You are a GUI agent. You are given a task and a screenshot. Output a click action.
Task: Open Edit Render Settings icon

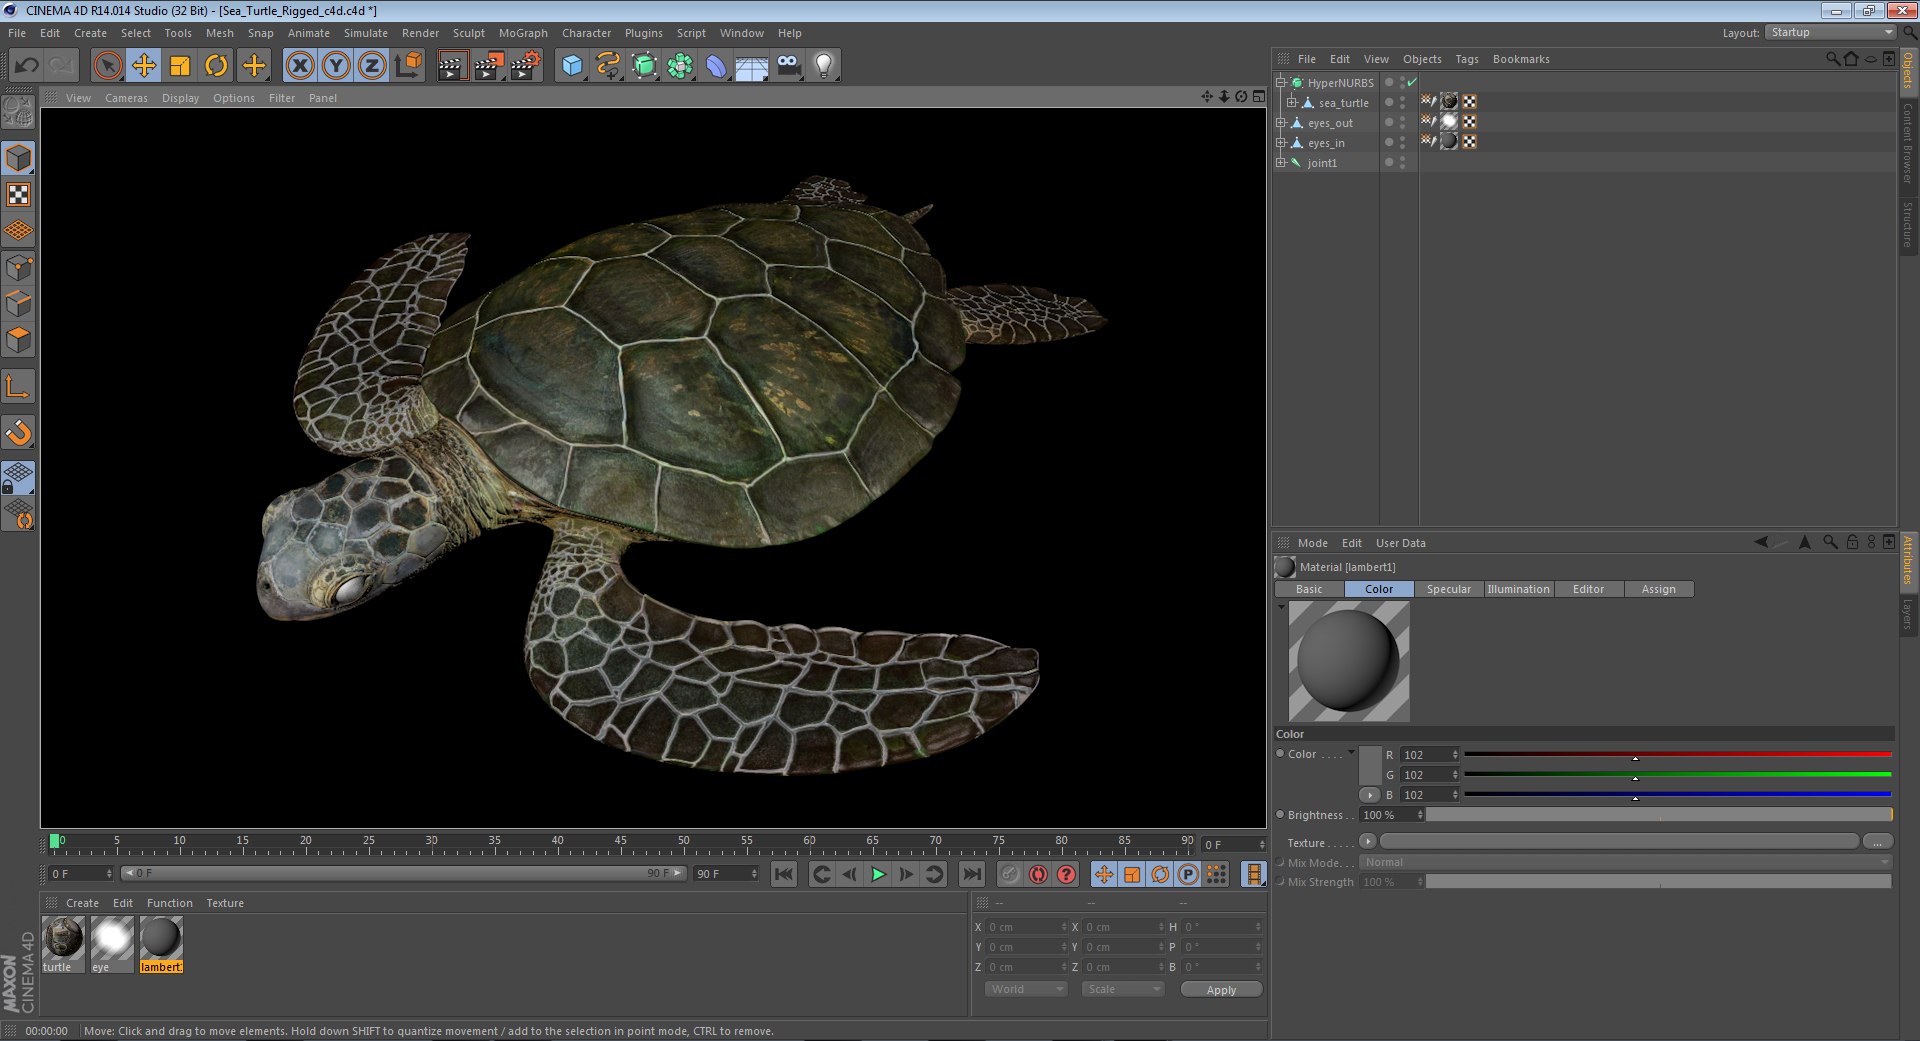pyautogui.click(x=526, y=66)
